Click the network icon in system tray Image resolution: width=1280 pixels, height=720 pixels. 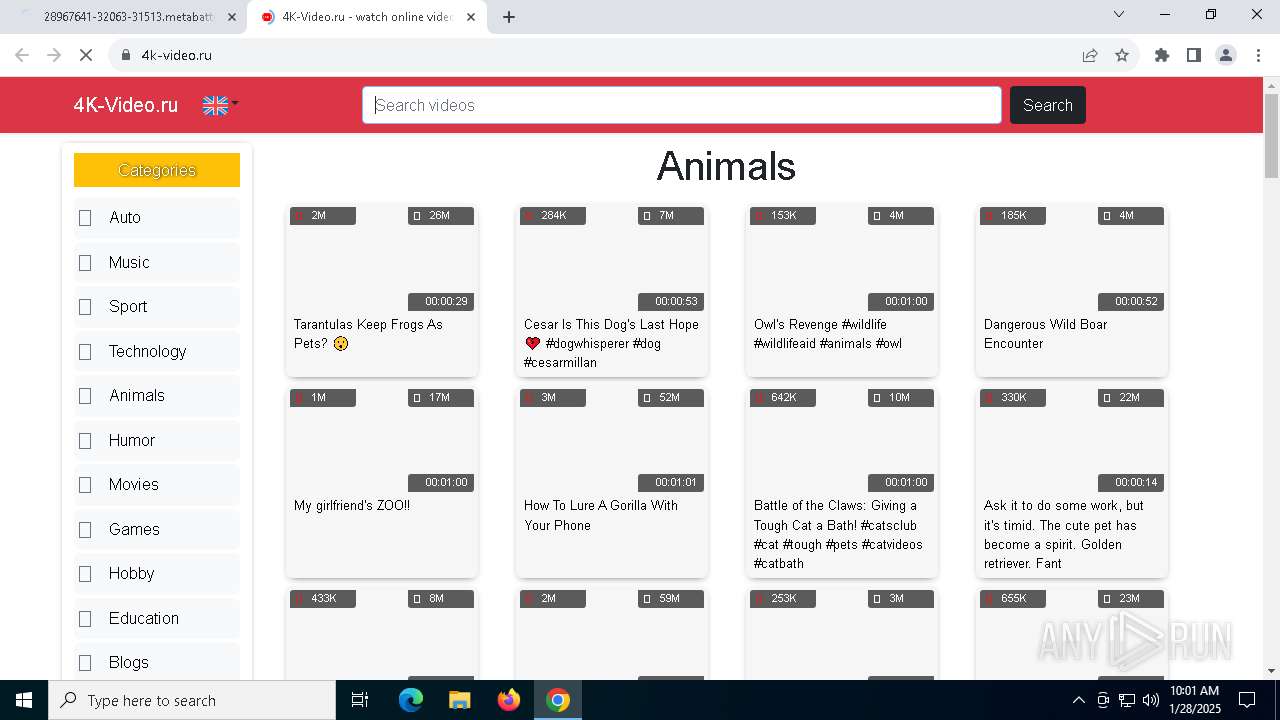tap(1127, 700)
